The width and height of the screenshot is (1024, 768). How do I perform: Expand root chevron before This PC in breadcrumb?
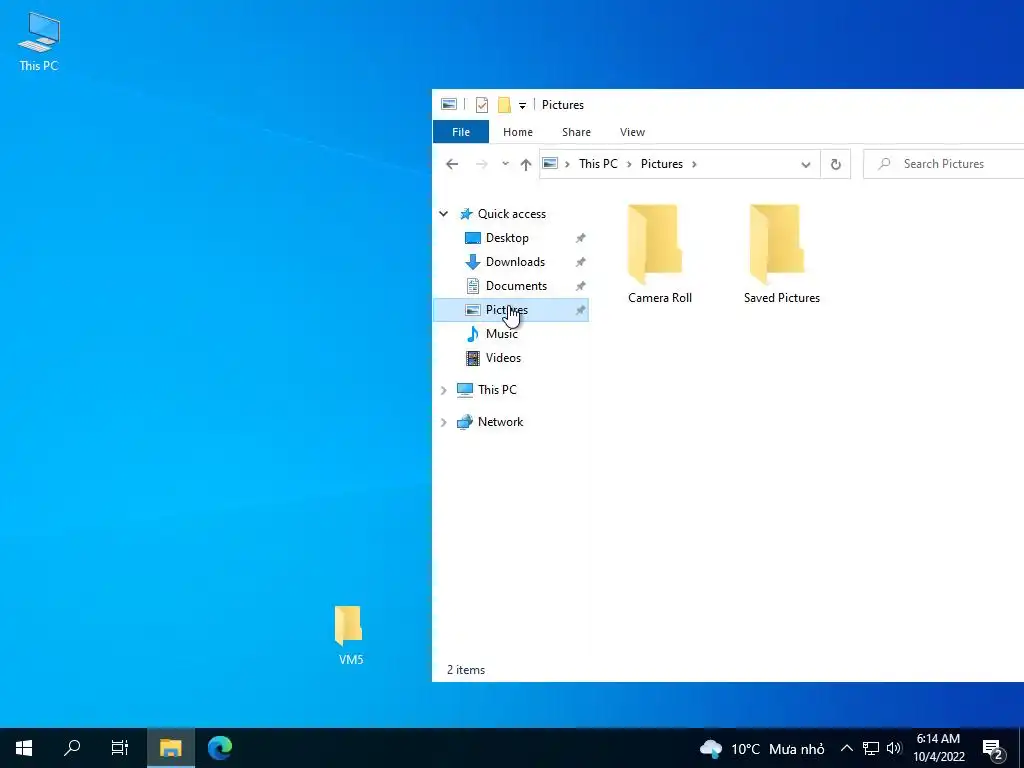click(x=568, y=164)
